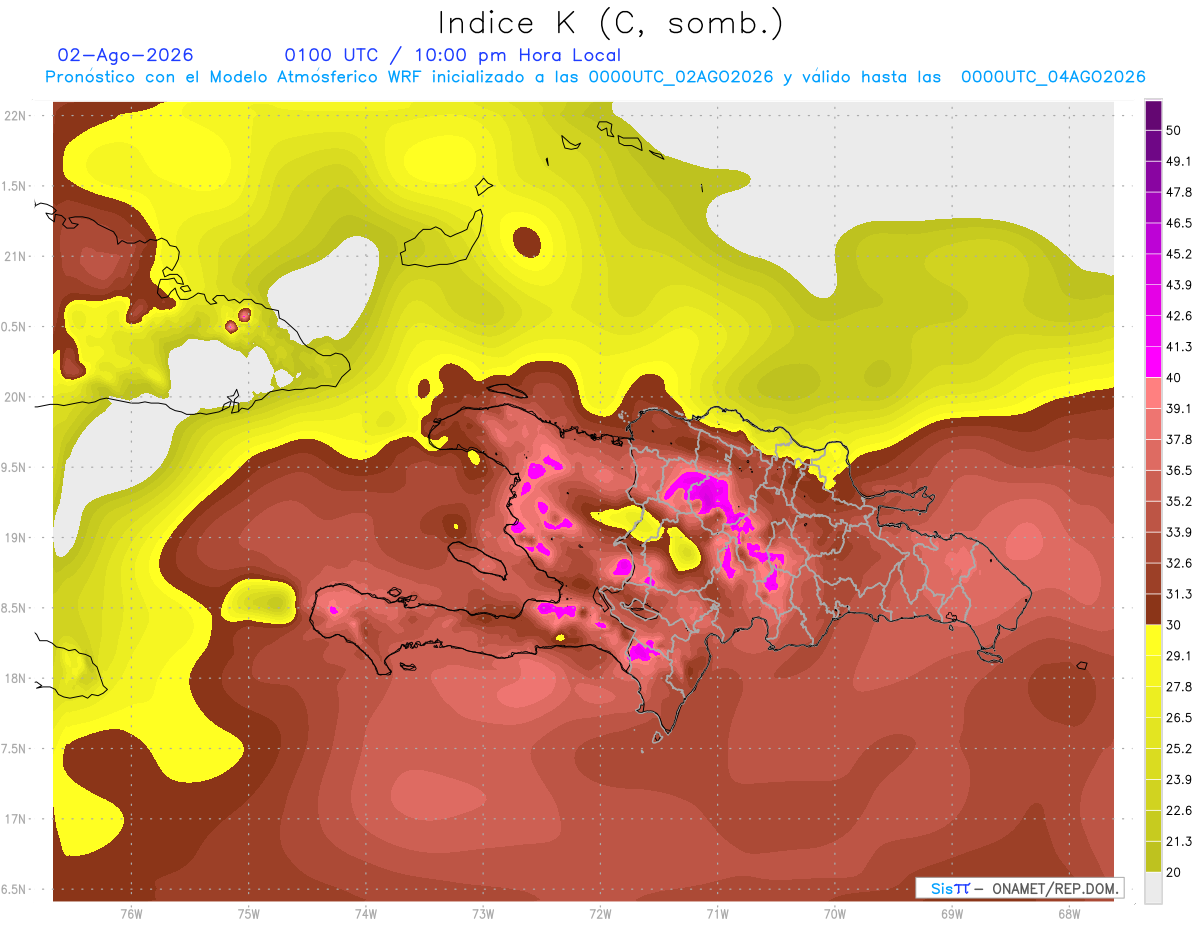Viewport: 1200px width, 927px height.
Task: Click the '49.1' color scale value
Action: tap(1179, 161)
